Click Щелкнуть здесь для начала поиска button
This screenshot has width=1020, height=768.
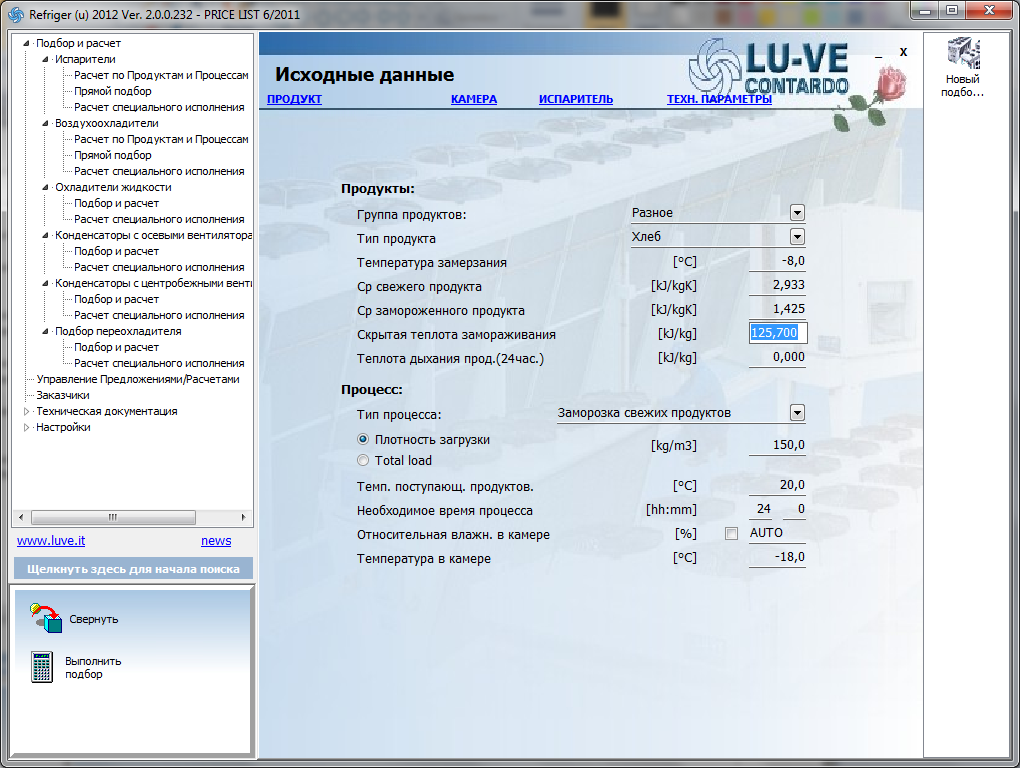point(133,569)
